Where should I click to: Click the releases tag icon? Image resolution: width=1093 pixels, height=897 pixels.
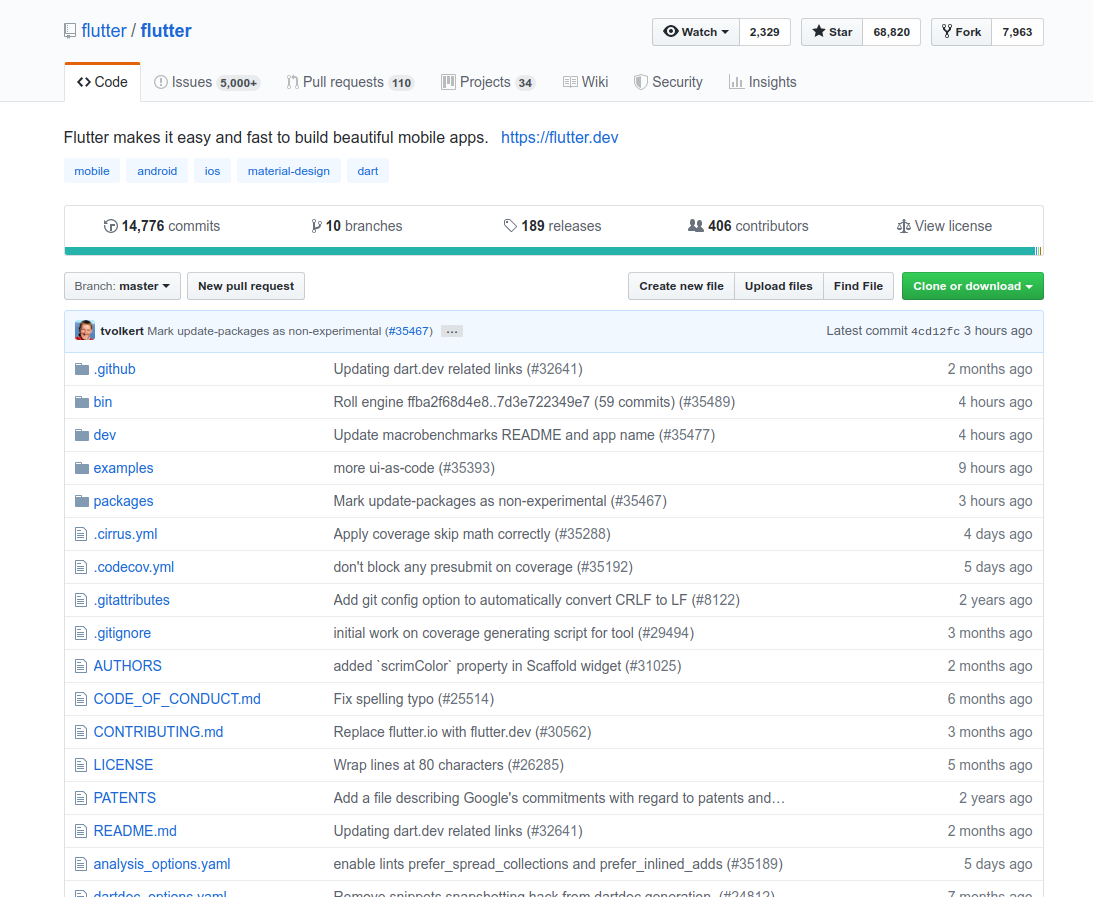[510, 226]
